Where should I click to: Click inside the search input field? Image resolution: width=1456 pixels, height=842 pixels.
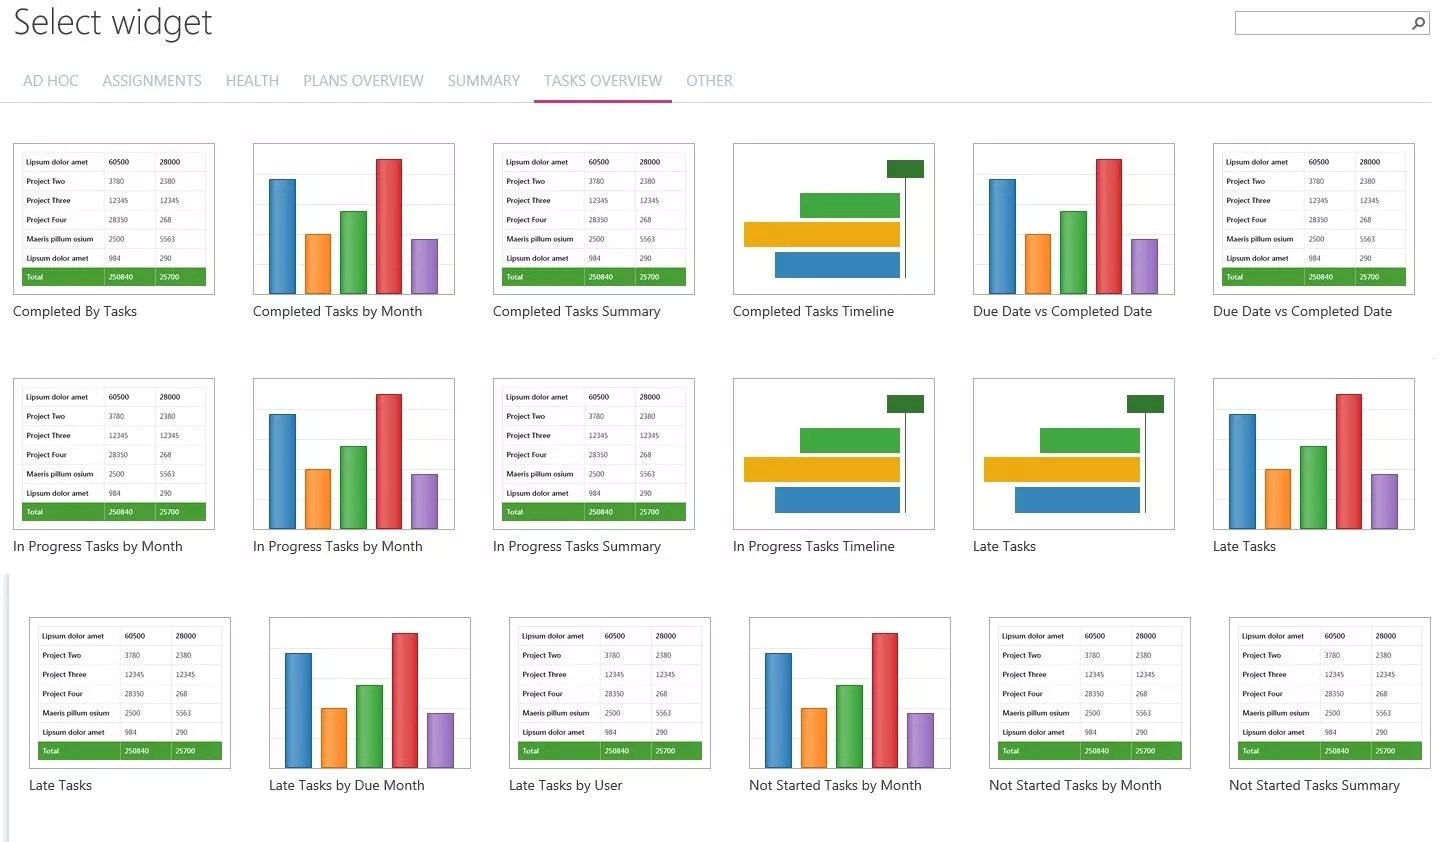pyautogui.click(x=1320, y=22)
